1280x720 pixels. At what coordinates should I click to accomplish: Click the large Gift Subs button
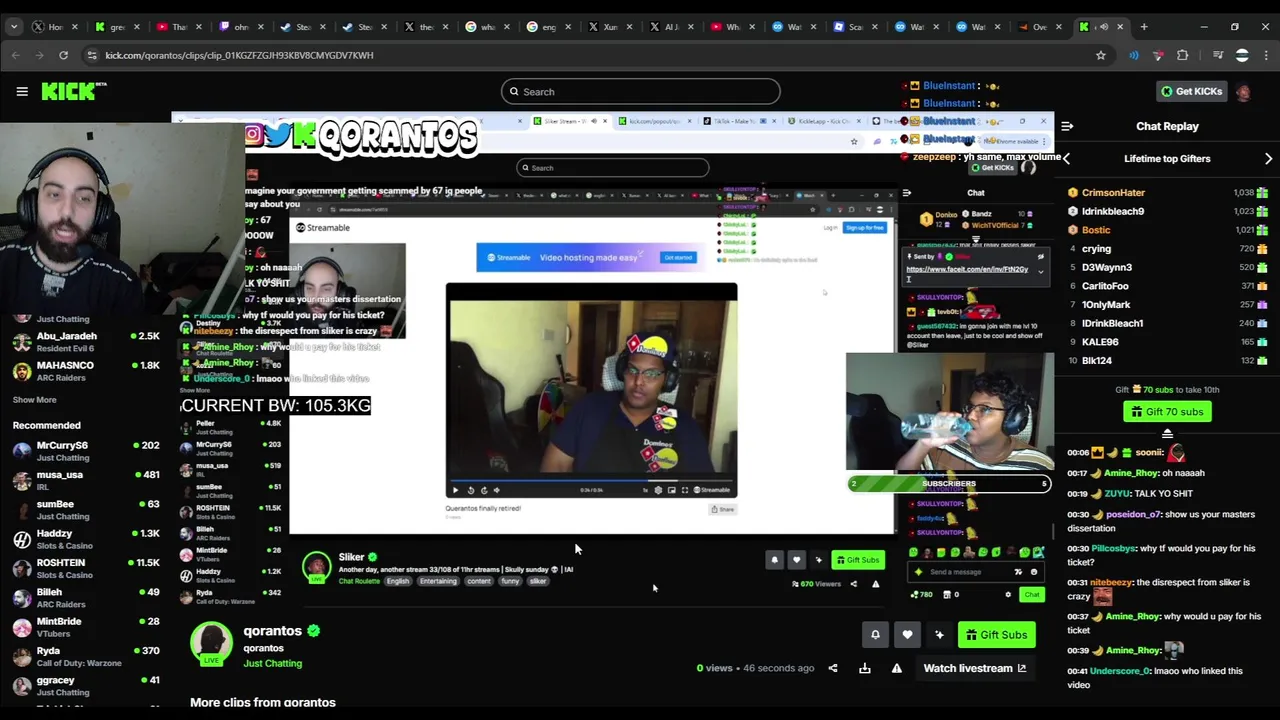996,635
